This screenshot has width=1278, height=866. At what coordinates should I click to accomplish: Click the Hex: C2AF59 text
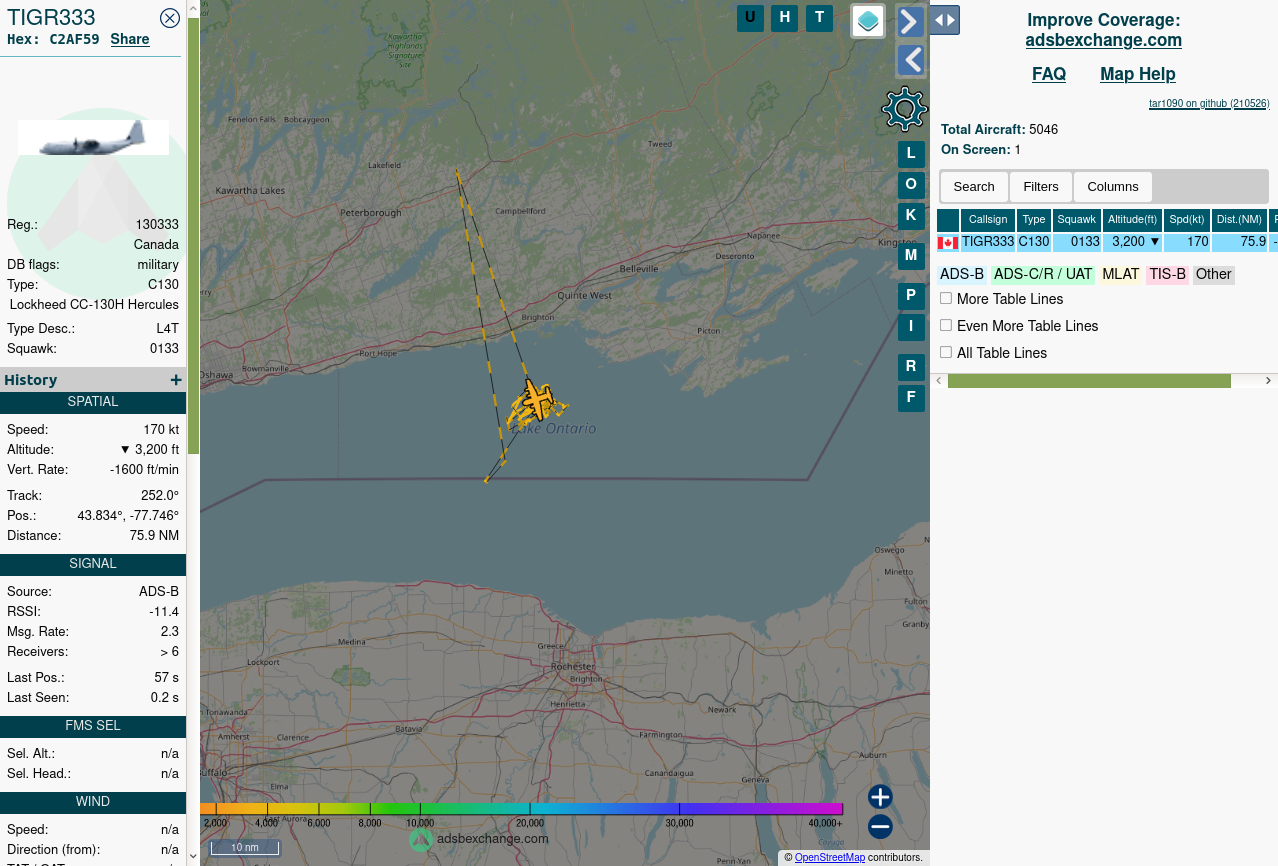53,39
